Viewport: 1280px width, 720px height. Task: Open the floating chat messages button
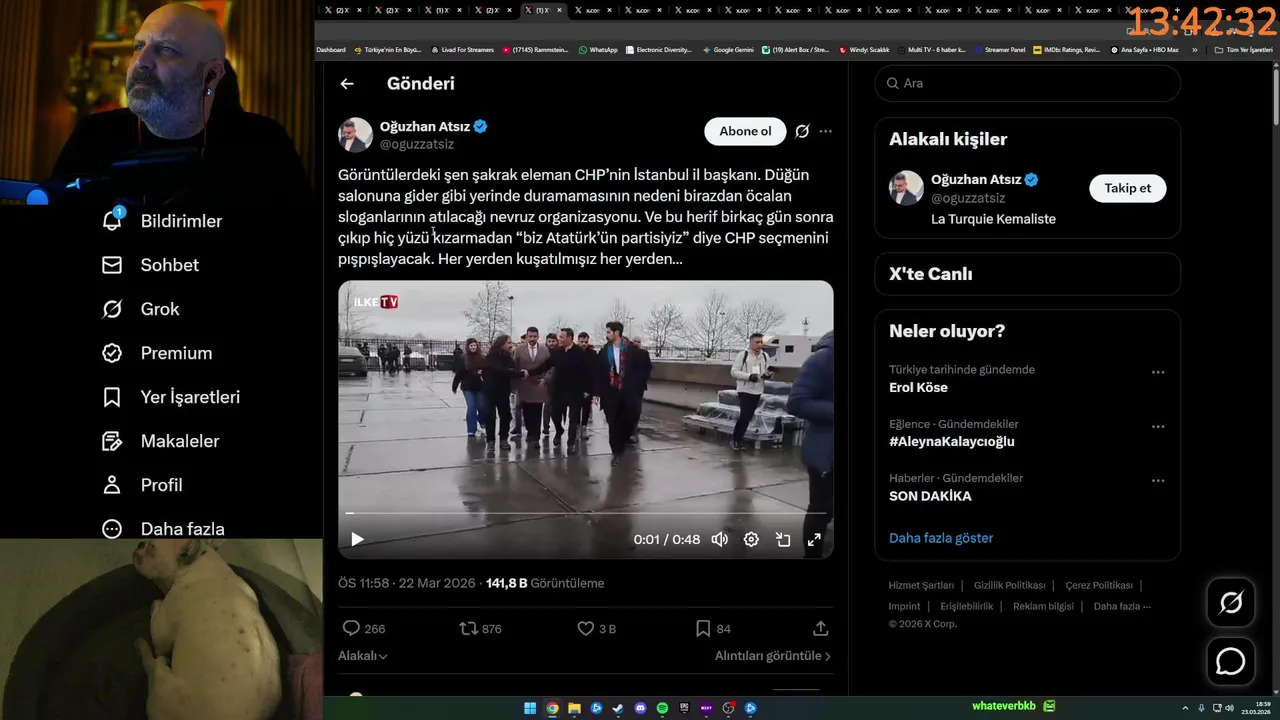[1231, 662]
